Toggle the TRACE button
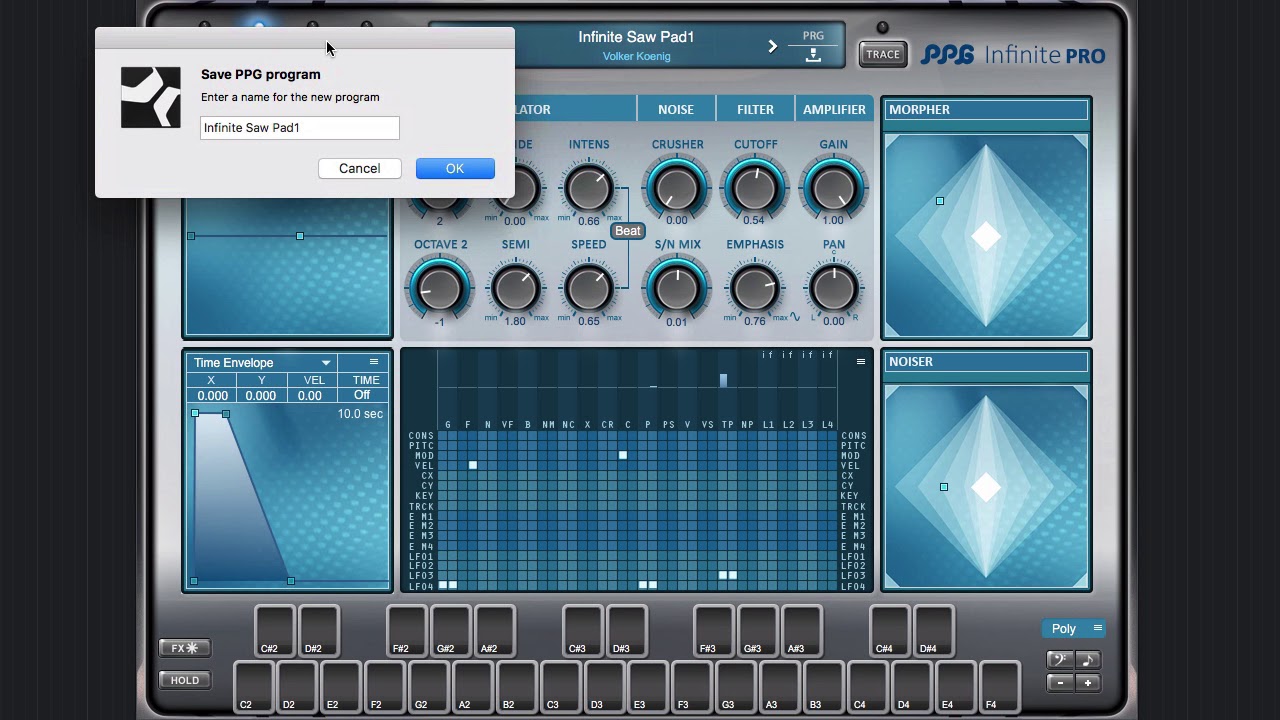Viewport: 1280px width, 720px height. pos(882,55)
